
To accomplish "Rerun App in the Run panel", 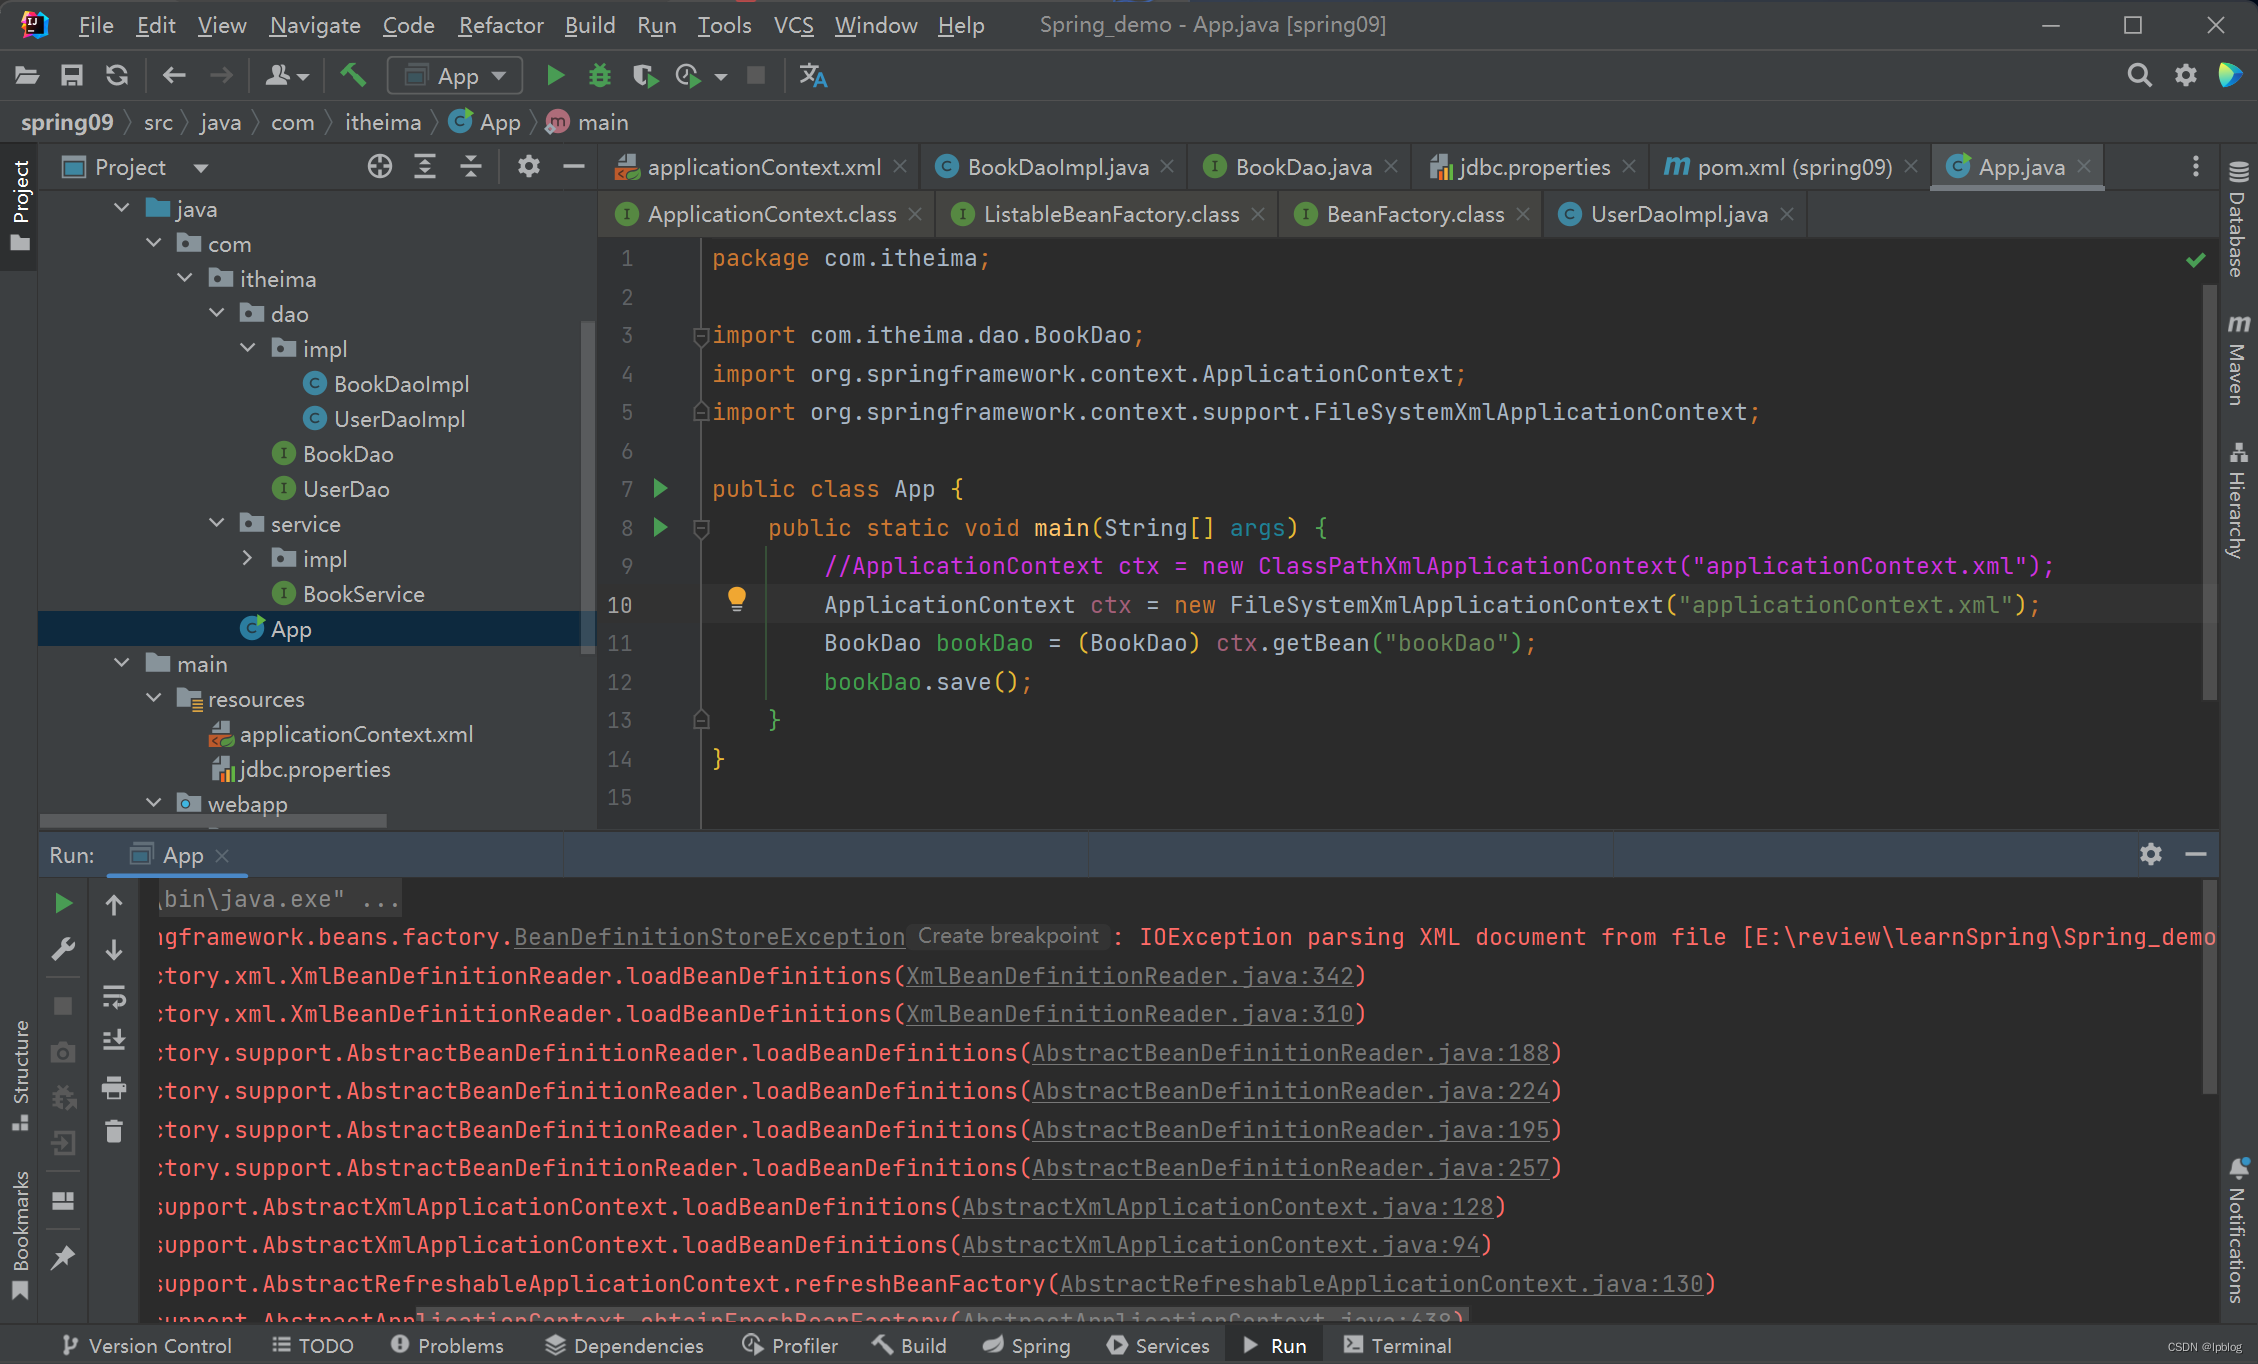I will (x=63, y=903).
